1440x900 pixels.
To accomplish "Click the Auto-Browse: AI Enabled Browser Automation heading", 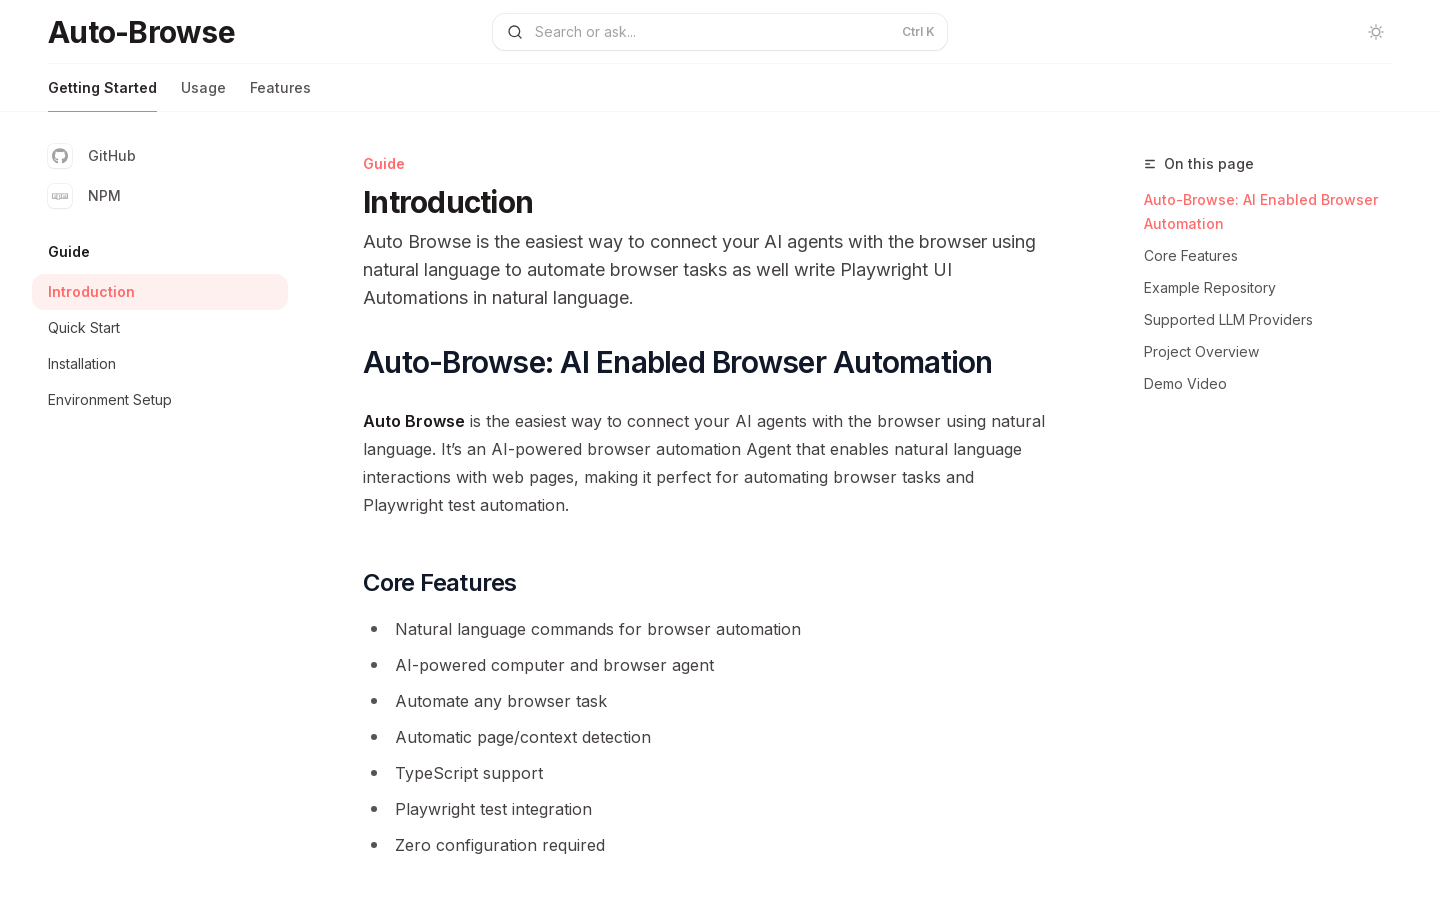I will click(x=677, y=362).
